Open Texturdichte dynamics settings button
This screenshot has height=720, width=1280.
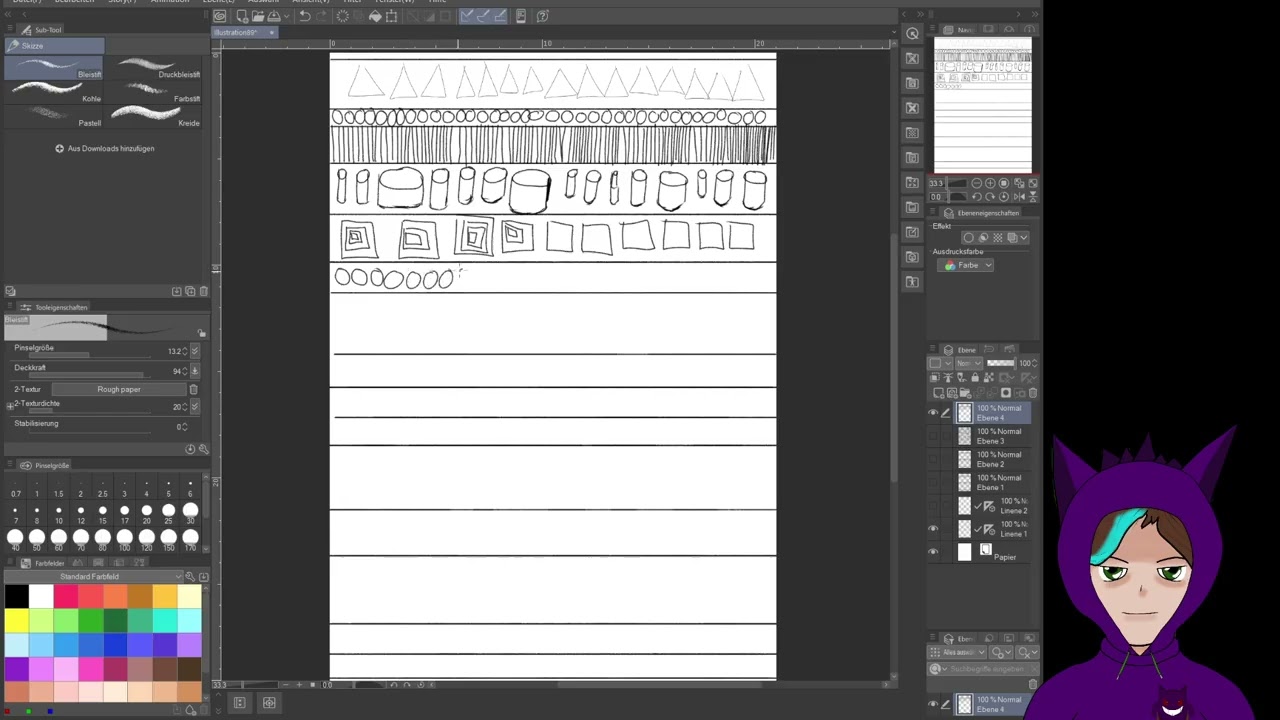pyautogui.click(x=195, y=407)
